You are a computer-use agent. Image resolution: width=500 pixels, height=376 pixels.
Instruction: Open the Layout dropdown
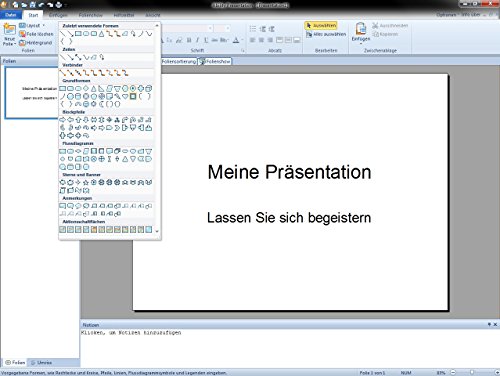tap(32, 25)
